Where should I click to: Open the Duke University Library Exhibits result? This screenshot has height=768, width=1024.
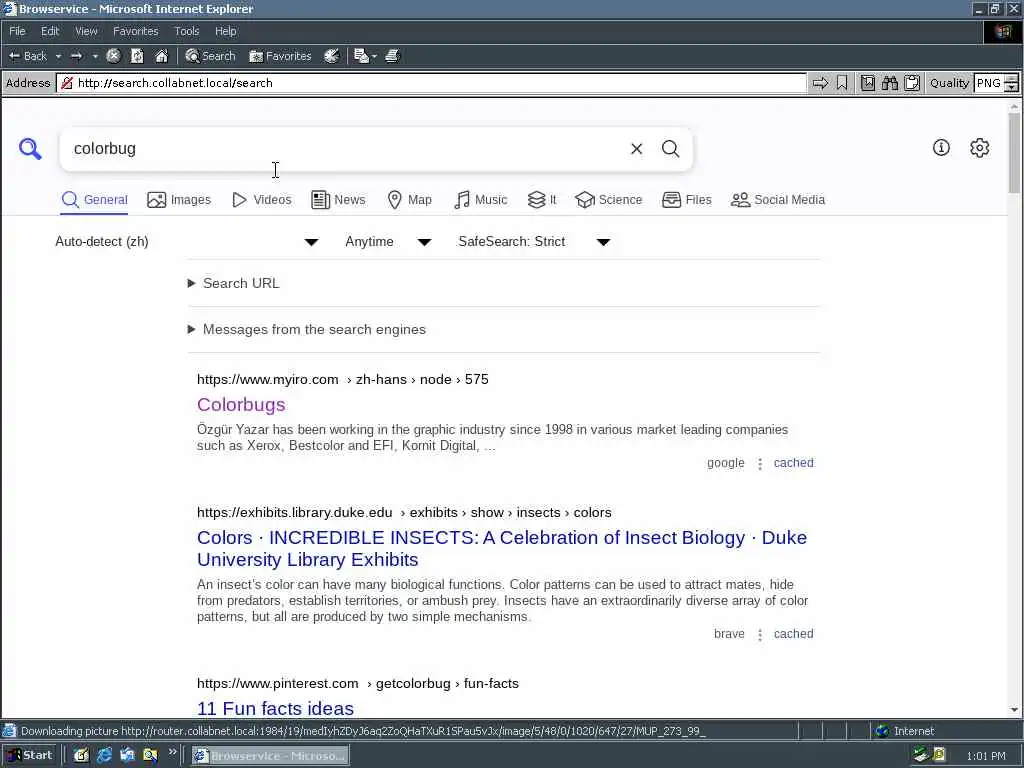point(502,549)
